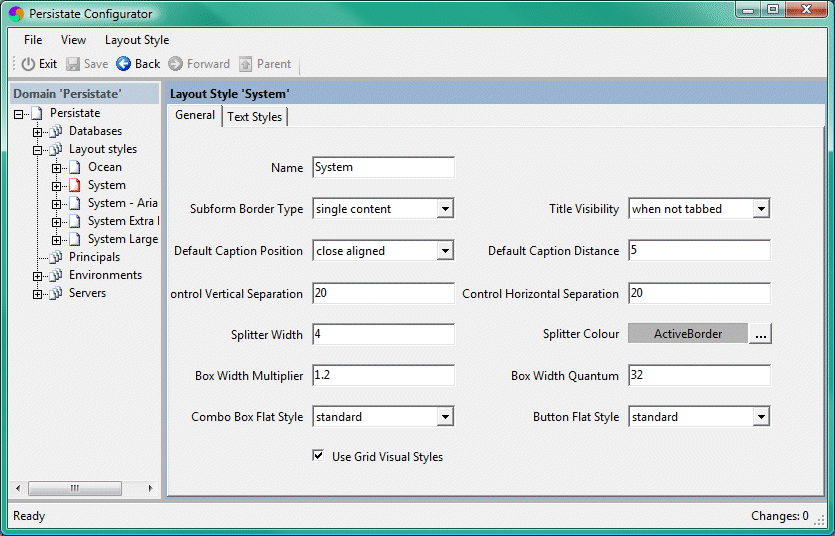
Task: Click the Persistate Configurator app icon in title bar
Action: (17, 13)
